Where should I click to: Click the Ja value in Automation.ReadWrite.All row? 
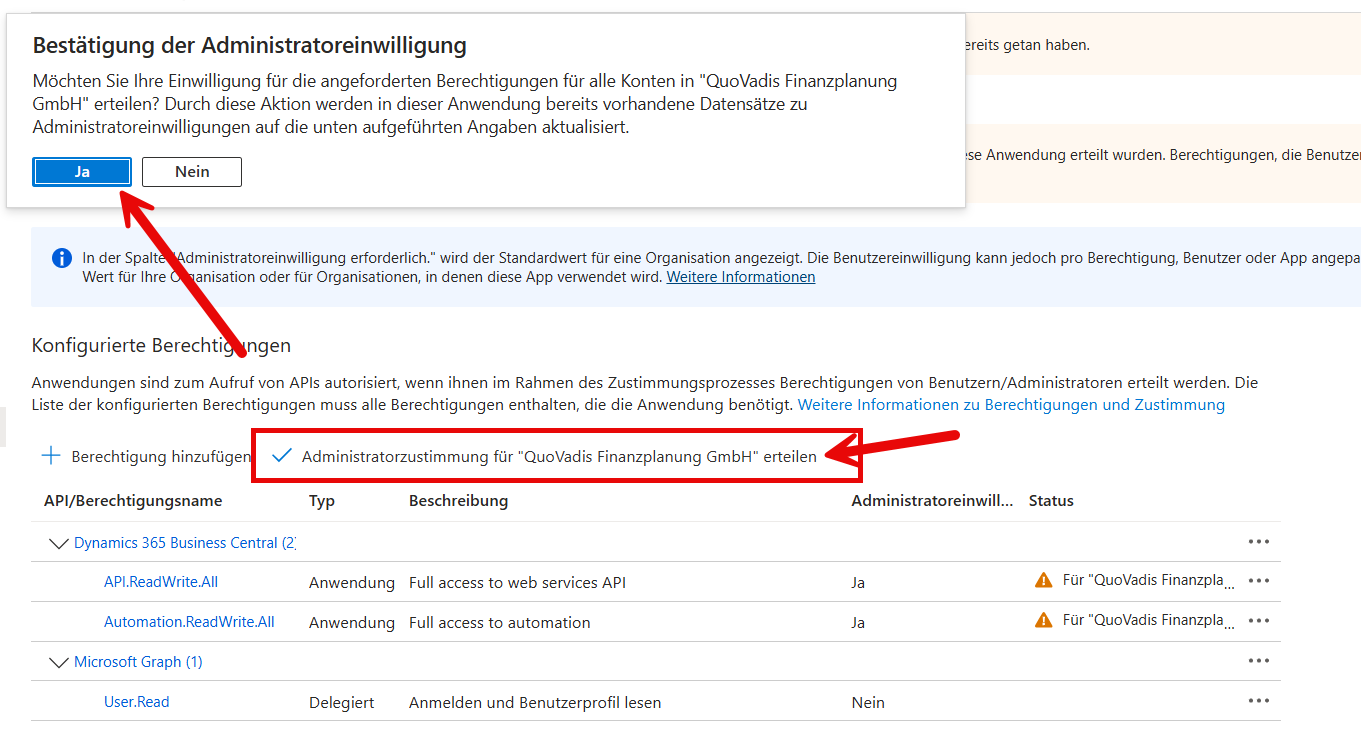[x=858, y=622]
